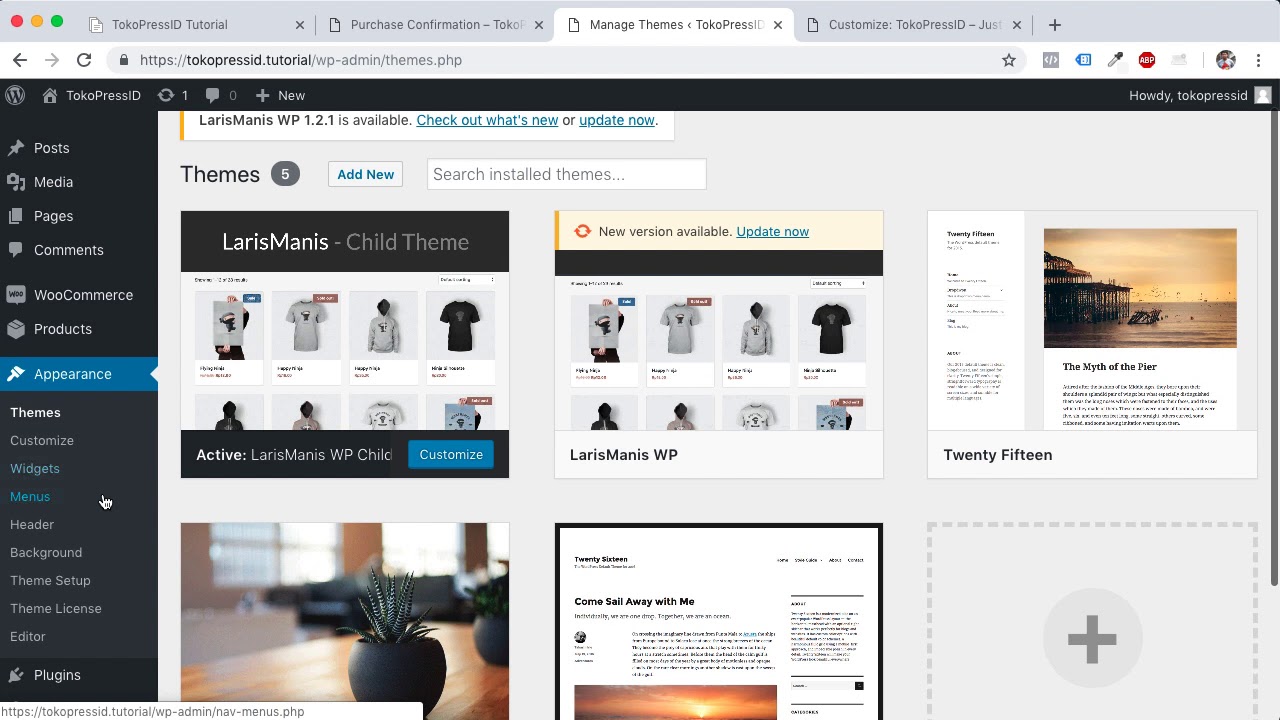Click the ABP adblocker extension icon
The image size is (1280, 720).
pos(1147,60)
